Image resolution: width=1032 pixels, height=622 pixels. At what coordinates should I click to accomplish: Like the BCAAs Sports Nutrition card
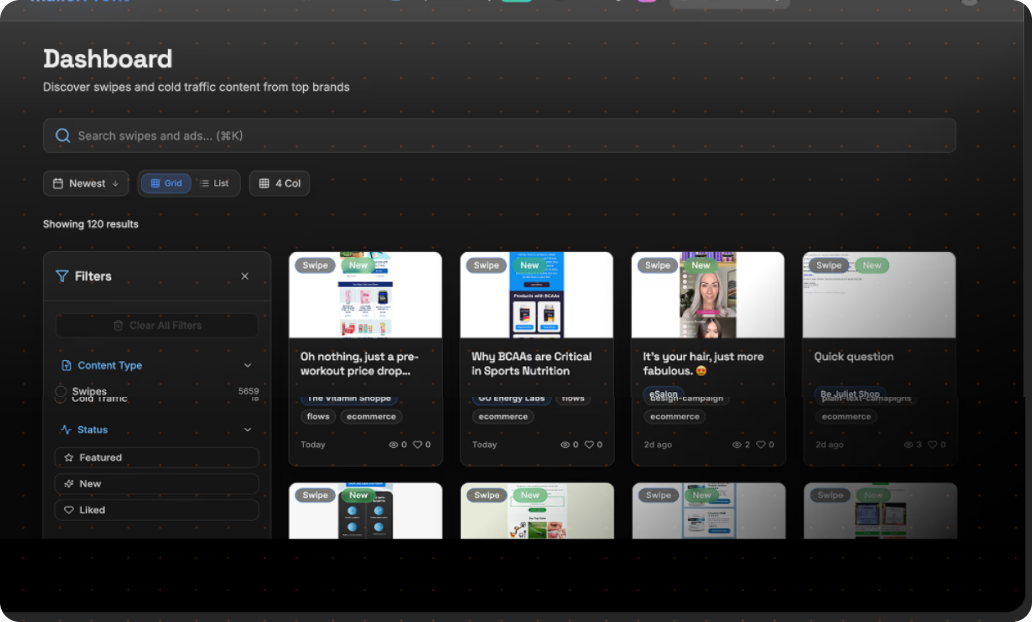click(x=589, y=445)
